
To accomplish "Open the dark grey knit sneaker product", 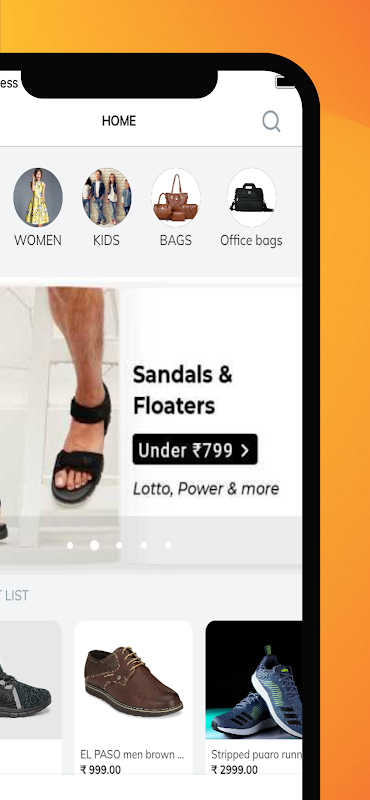I will pyautogui.click(x=28, y=698).
